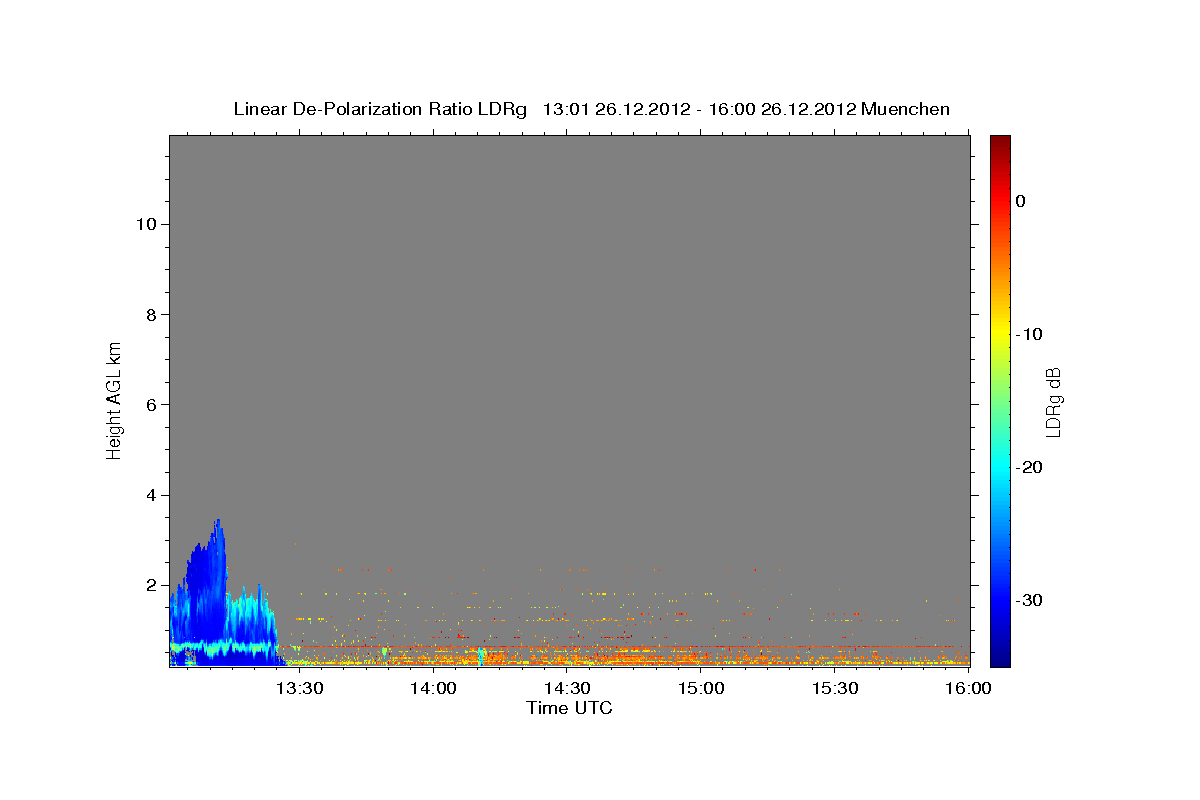Click the orange horizontal line echo near 15:00
Viewport: 1200px width, 800px height.
point(700,647)
